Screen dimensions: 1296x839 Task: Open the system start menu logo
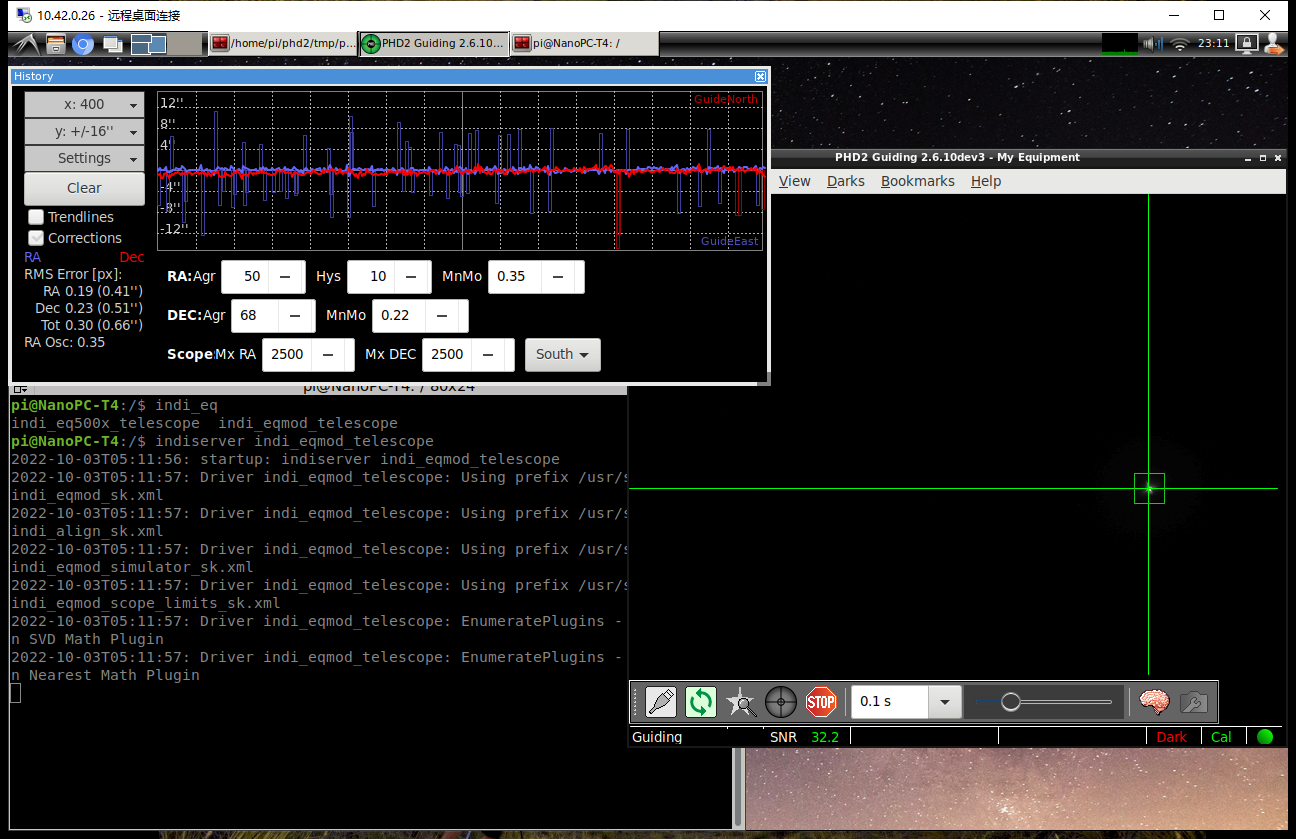(24, 44)
